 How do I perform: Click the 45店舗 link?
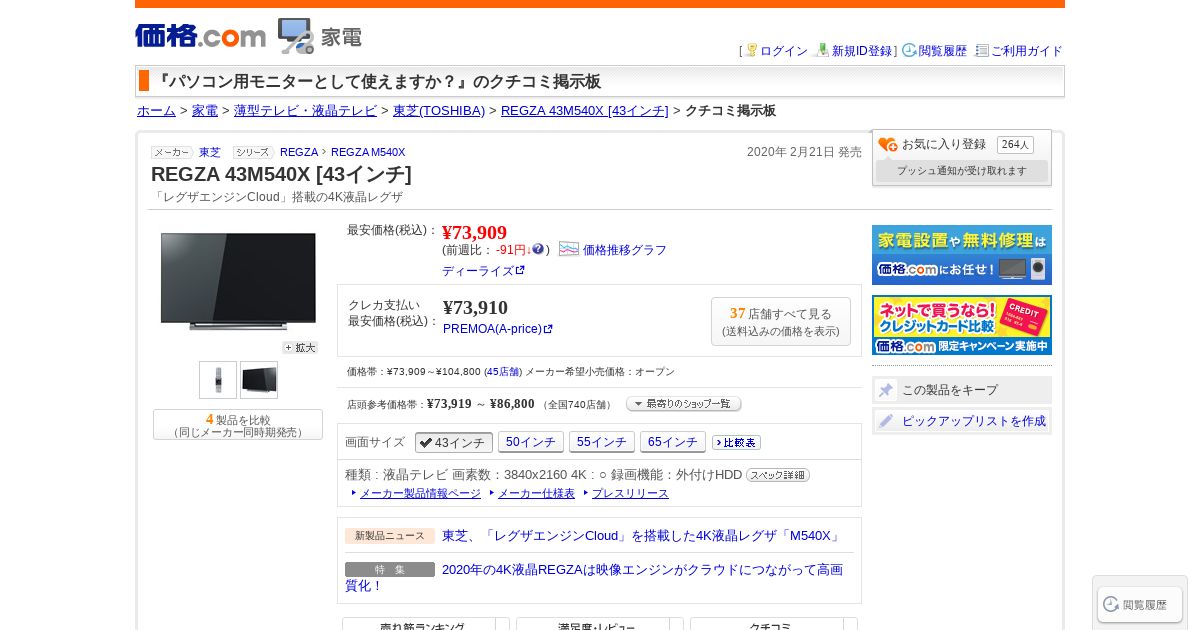pos(503,372)
